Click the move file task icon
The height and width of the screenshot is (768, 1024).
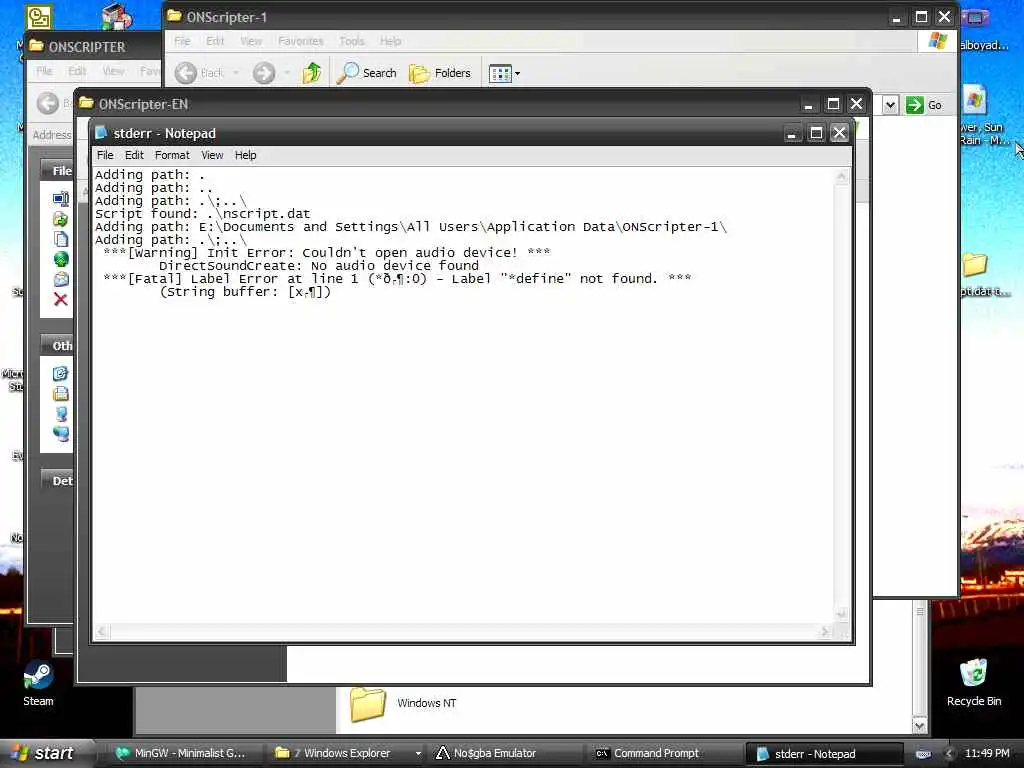[61, 219]
